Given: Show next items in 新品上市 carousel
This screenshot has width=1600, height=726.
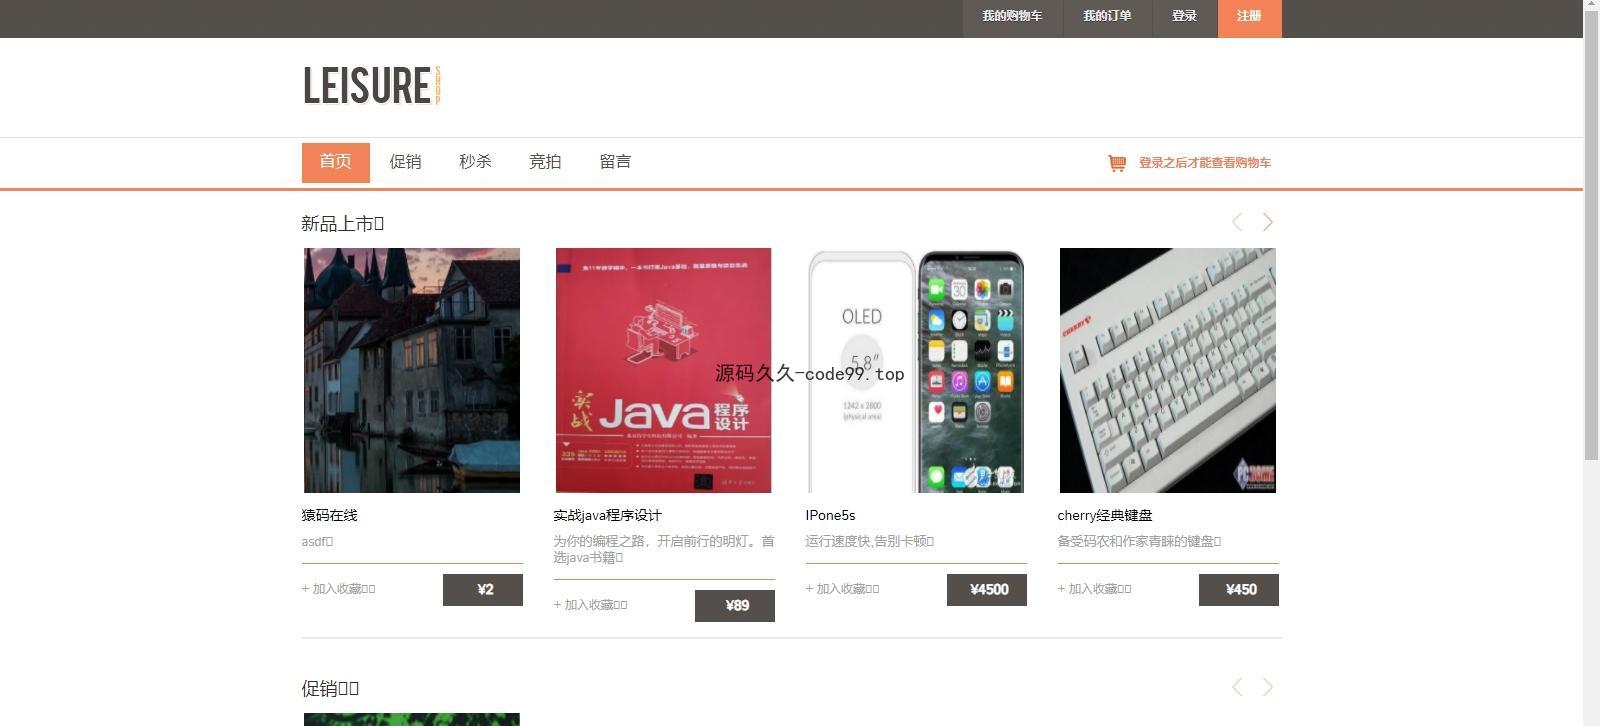Looking at the screenshot, I should [1267, 222].
